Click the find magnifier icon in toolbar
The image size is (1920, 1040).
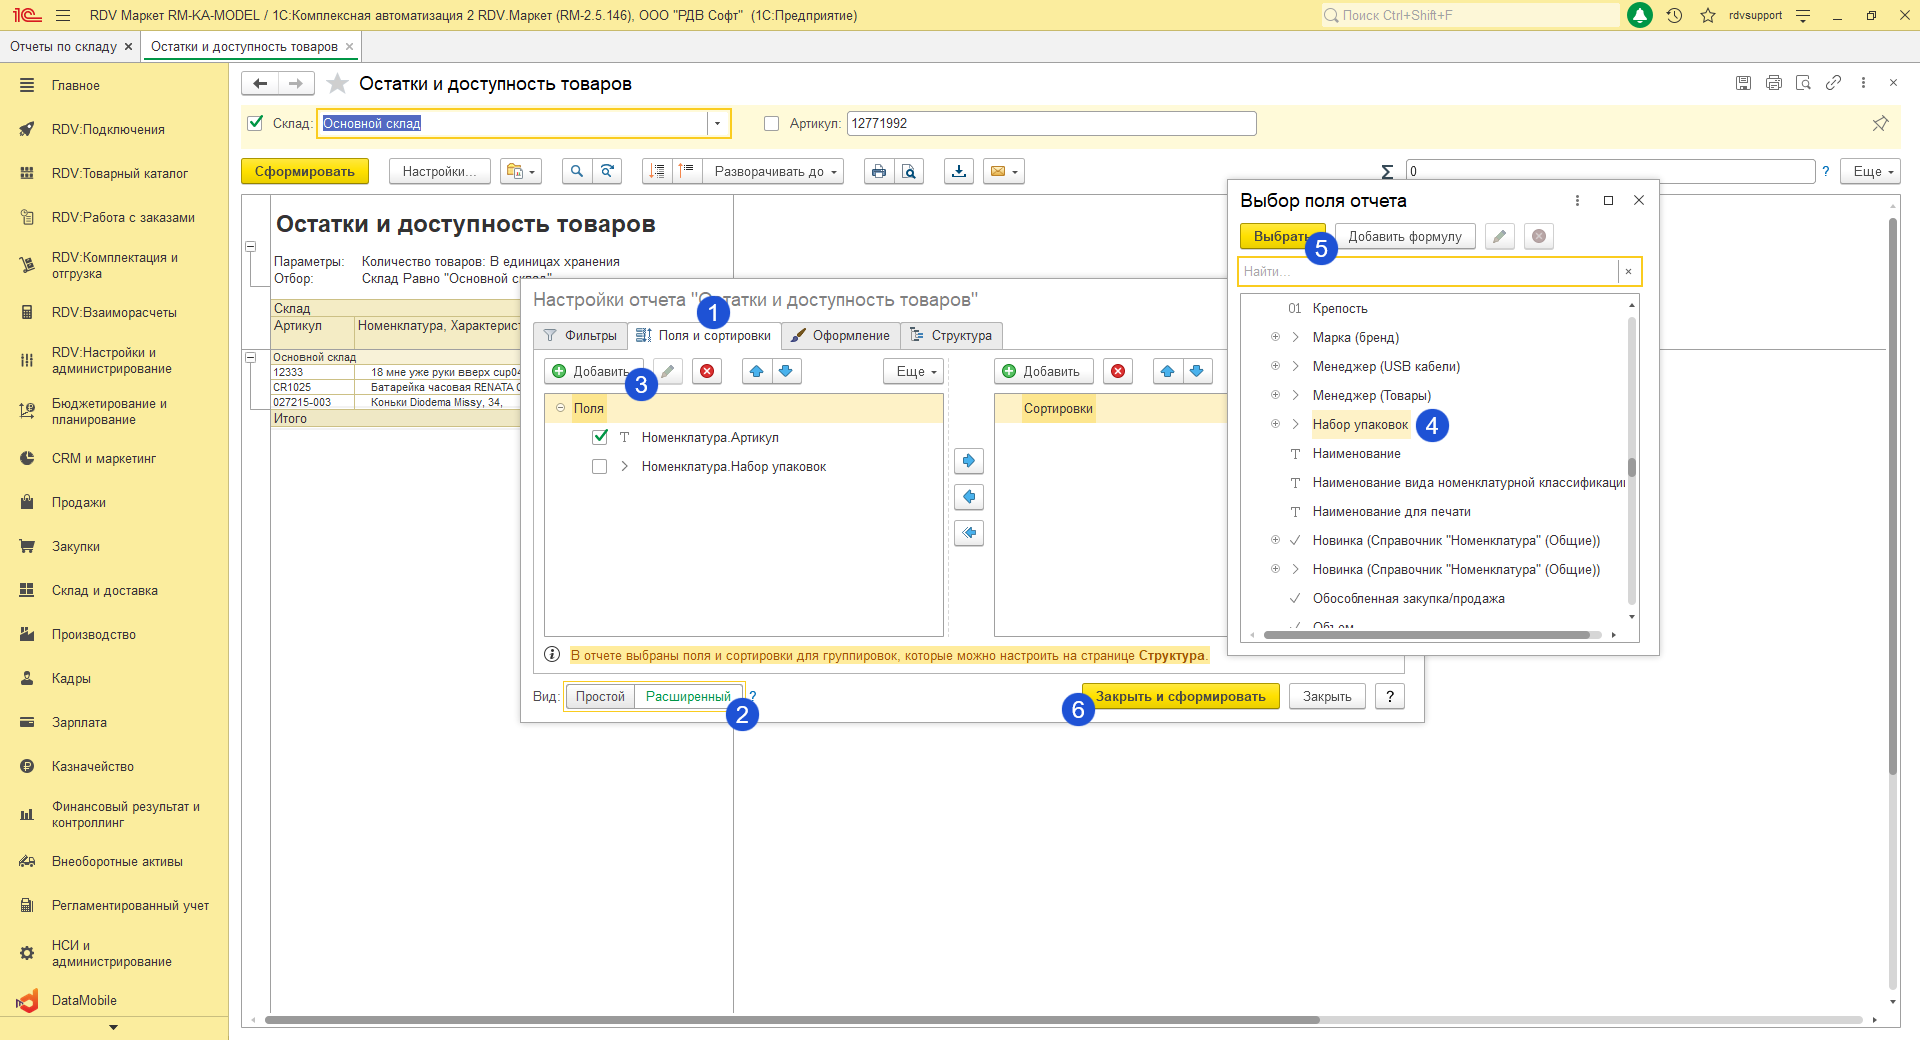coord(576,171)
